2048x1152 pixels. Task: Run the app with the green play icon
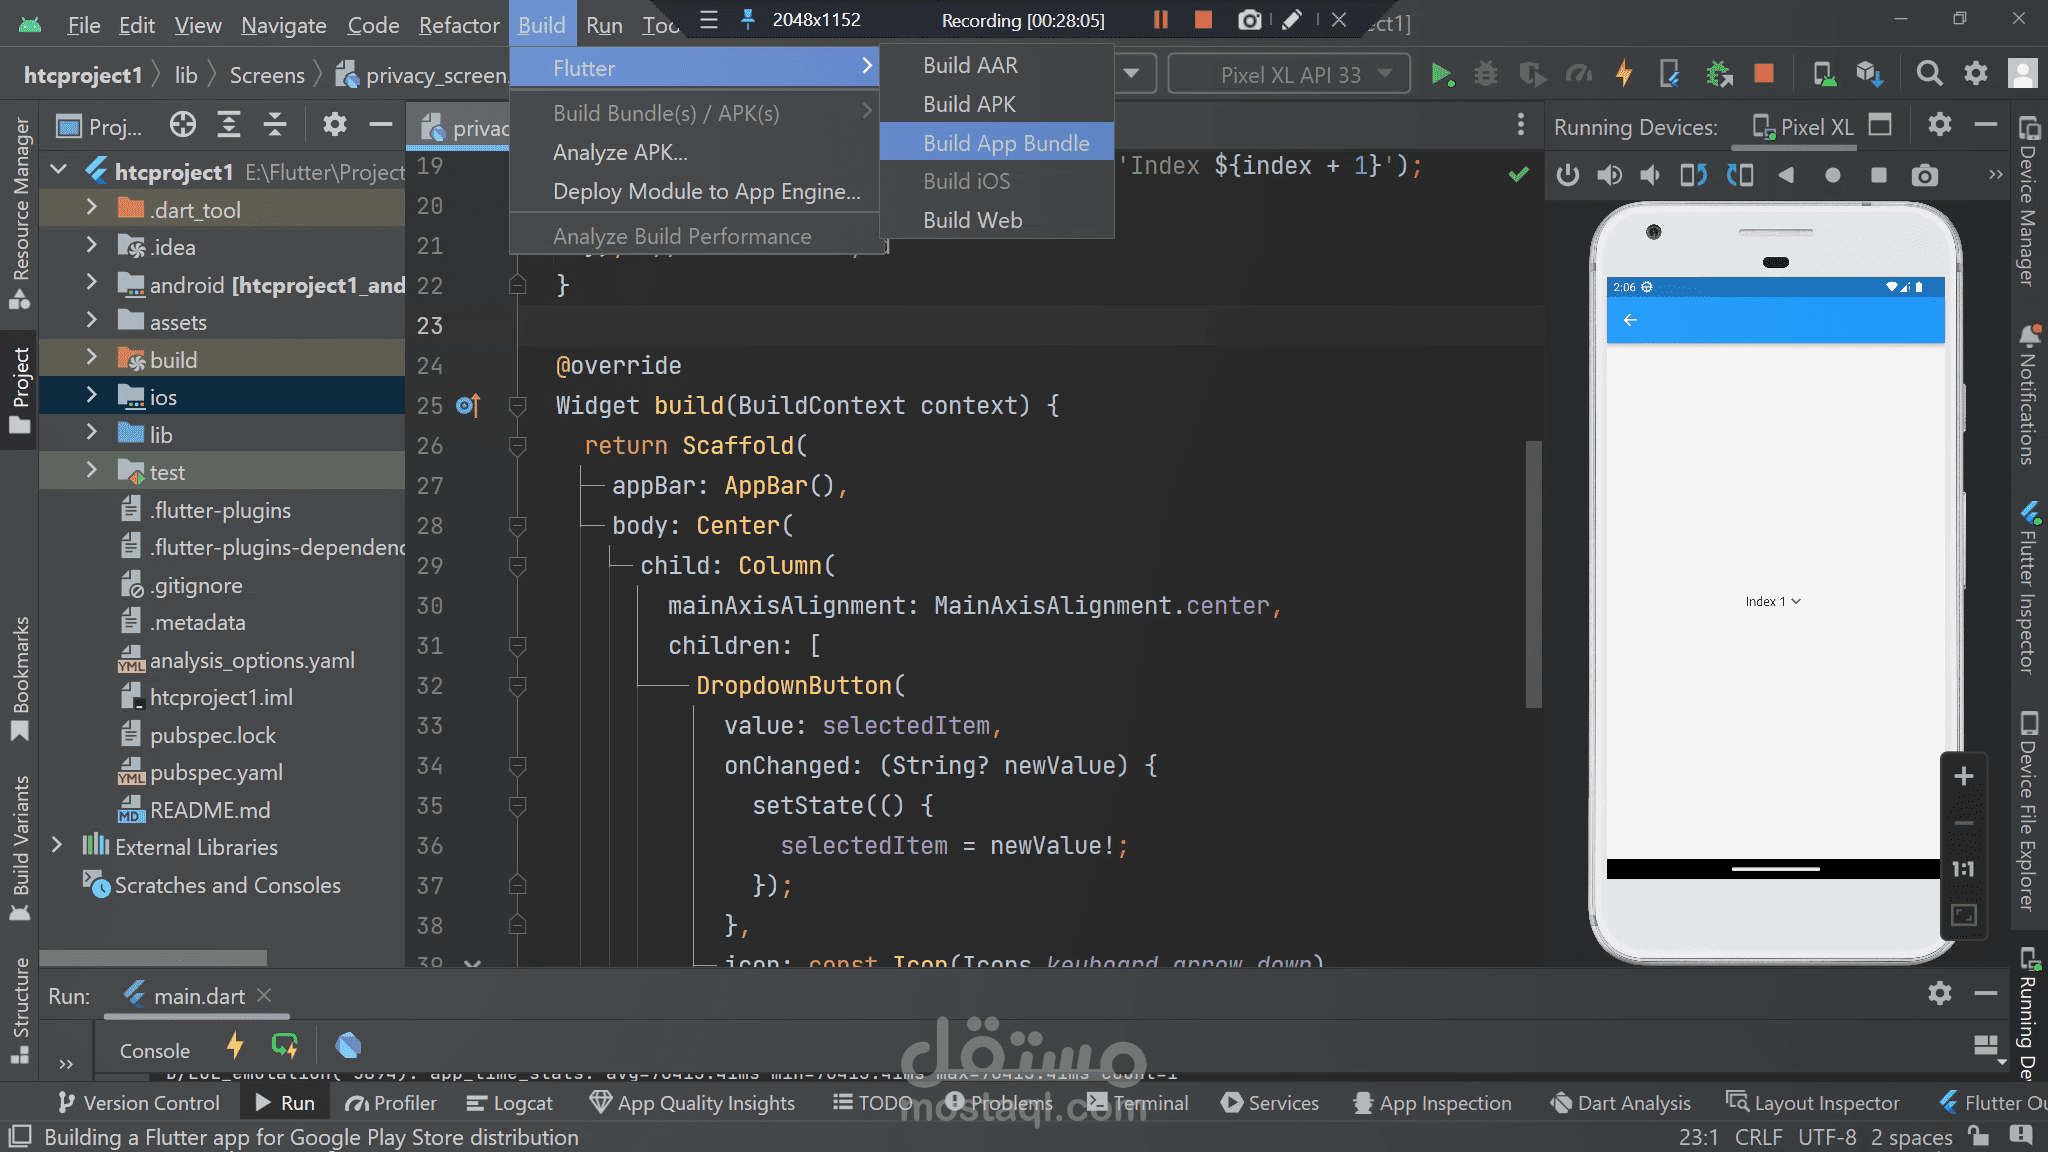[1441, 74]
